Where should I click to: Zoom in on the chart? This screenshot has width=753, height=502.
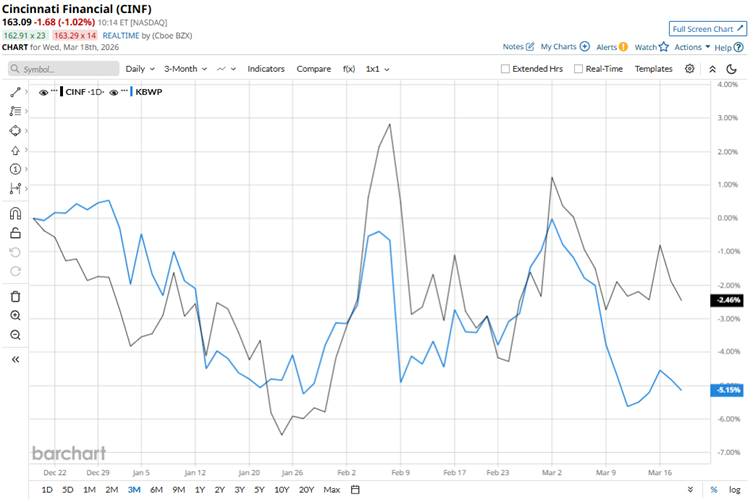tap(15, 316)
